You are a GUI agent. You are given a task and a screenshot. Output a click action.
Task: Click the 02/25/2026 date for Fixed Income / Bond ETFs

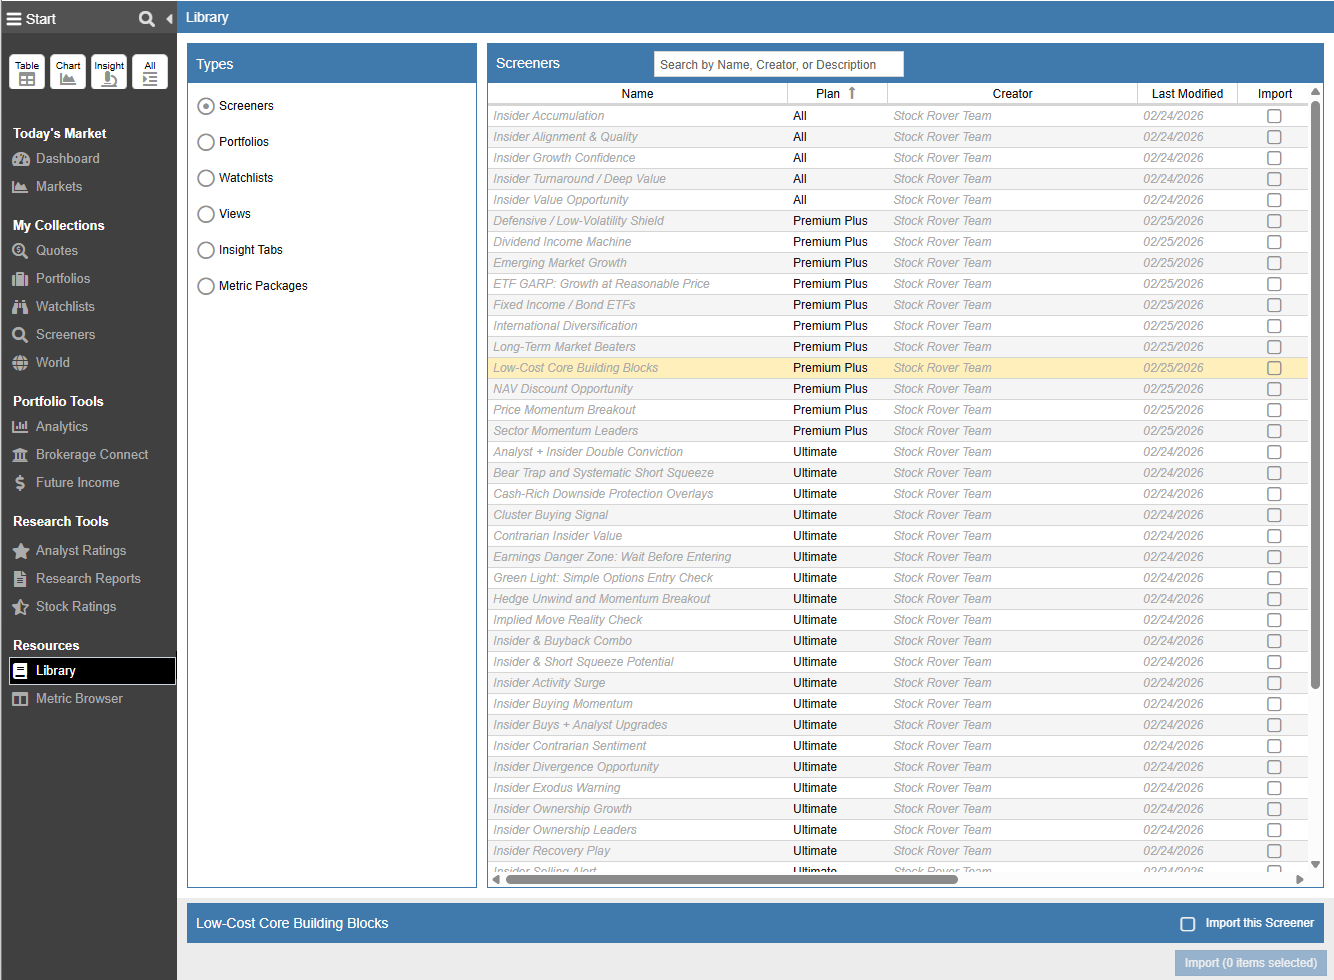pyautogui.click(x=1173, y=305)
